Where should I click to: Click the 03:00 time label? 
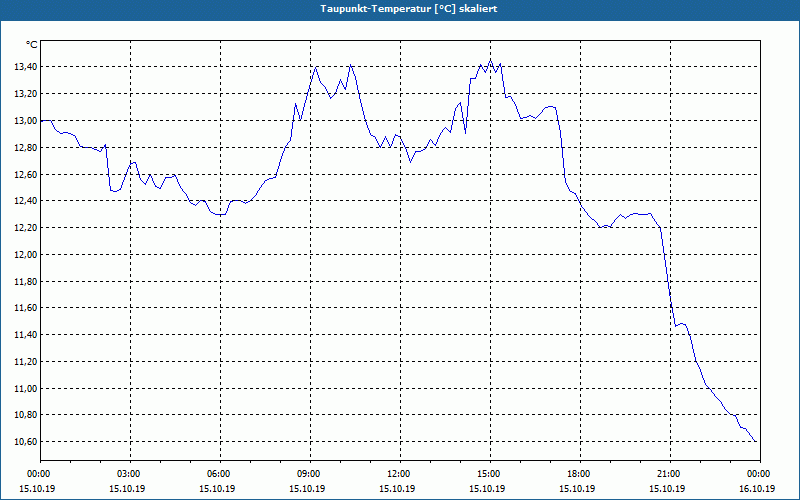[131, 474]
